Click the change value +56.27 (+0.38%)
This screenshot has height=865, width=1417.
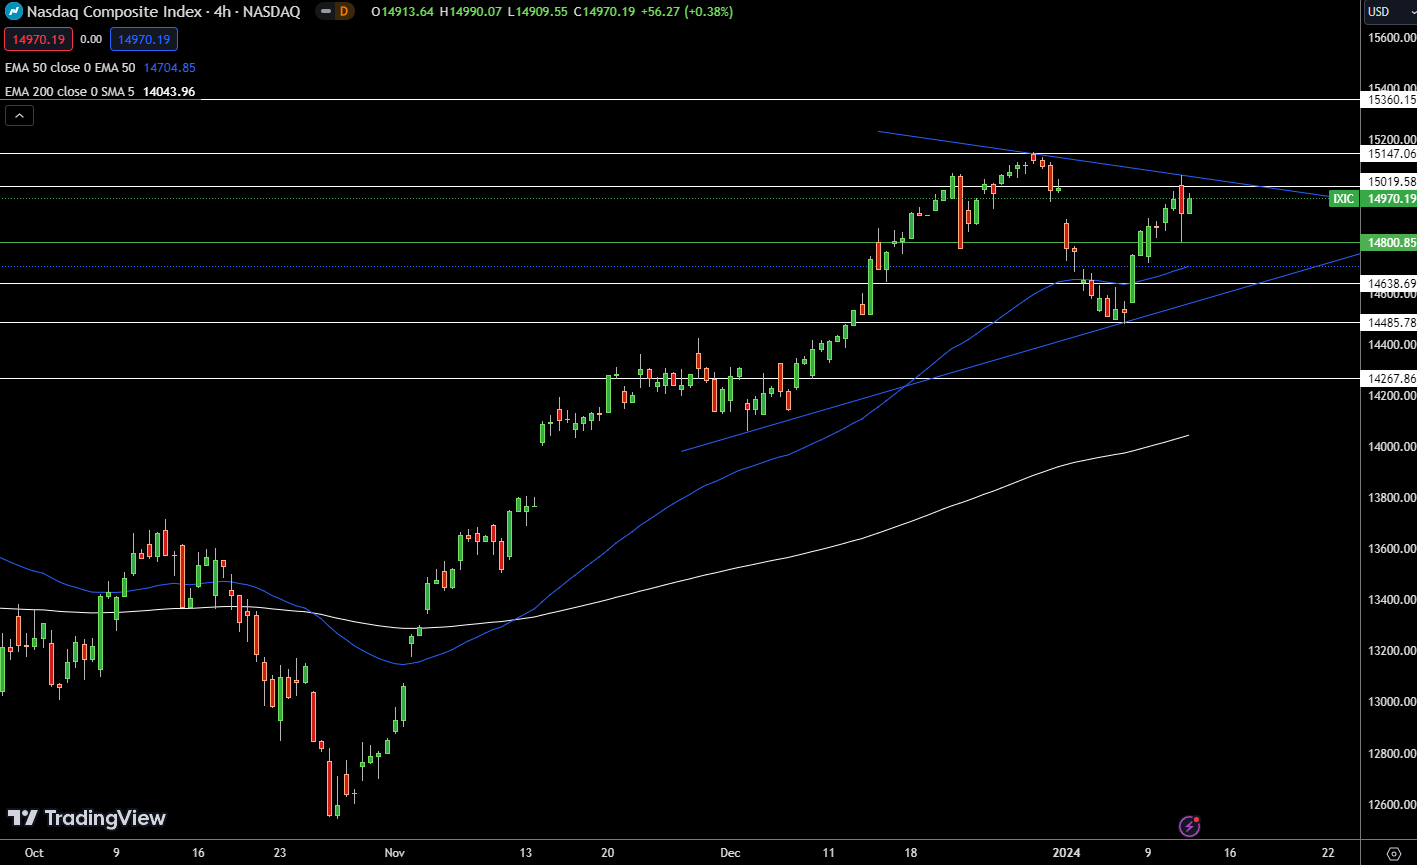[686, 12]
